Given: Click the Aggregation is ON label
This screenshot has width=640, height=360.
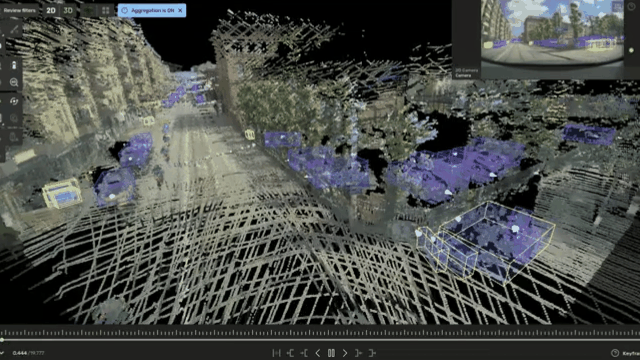Looking at the screenshot, I should click(x=152, y=11).
